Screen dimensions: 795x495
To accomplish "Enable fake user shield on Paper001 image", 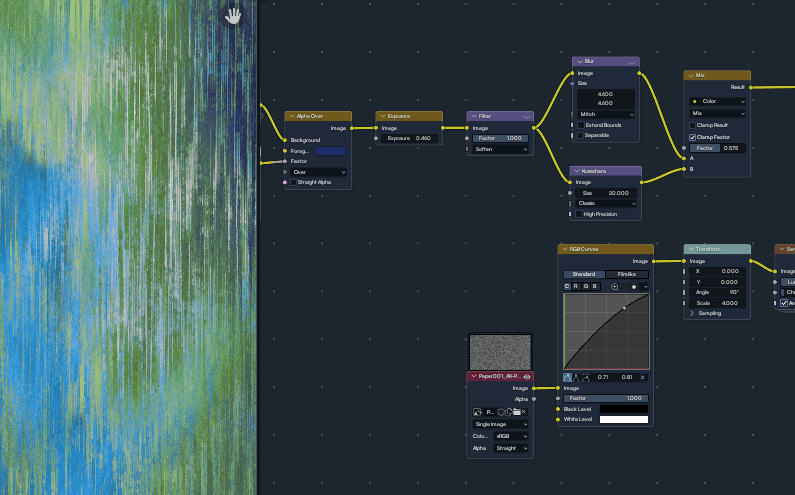I will [x=501, y=412].
